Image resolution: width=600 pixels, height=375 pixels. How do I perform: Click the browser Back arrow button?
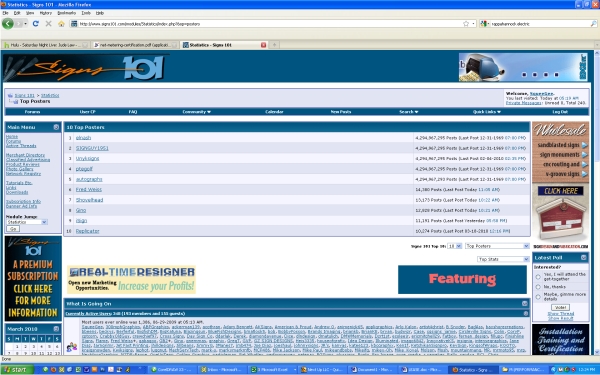pos(8,24)
